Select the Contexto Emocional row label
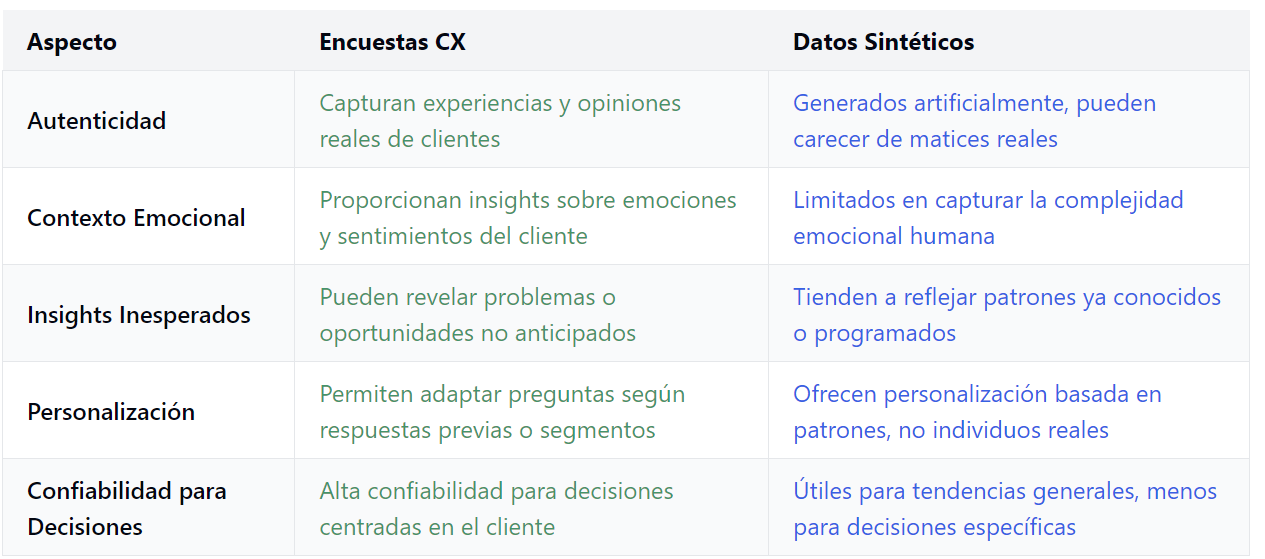This screenshot has height=559, width=1265. (x=136, y=218)
